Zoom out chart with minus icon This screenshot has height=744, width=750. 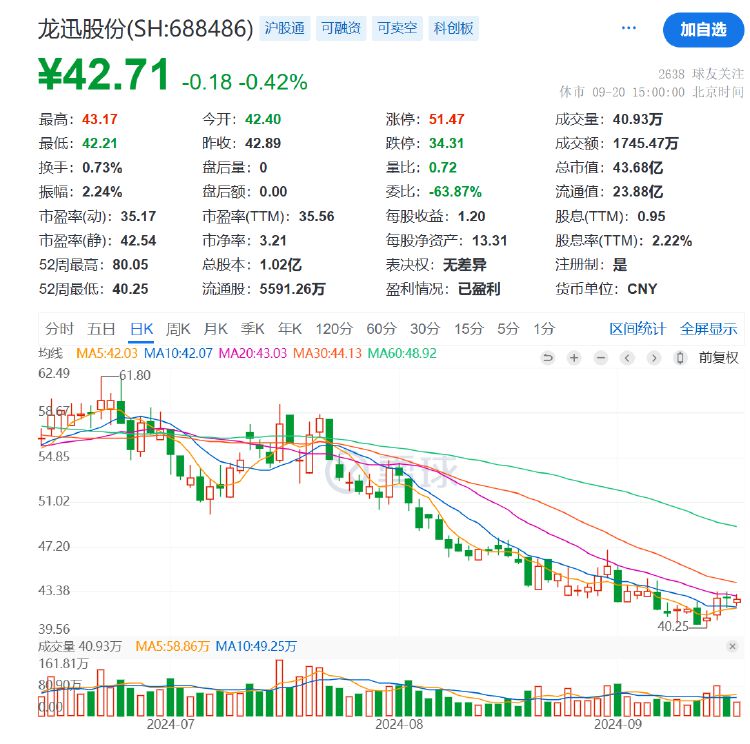[601, 357]
